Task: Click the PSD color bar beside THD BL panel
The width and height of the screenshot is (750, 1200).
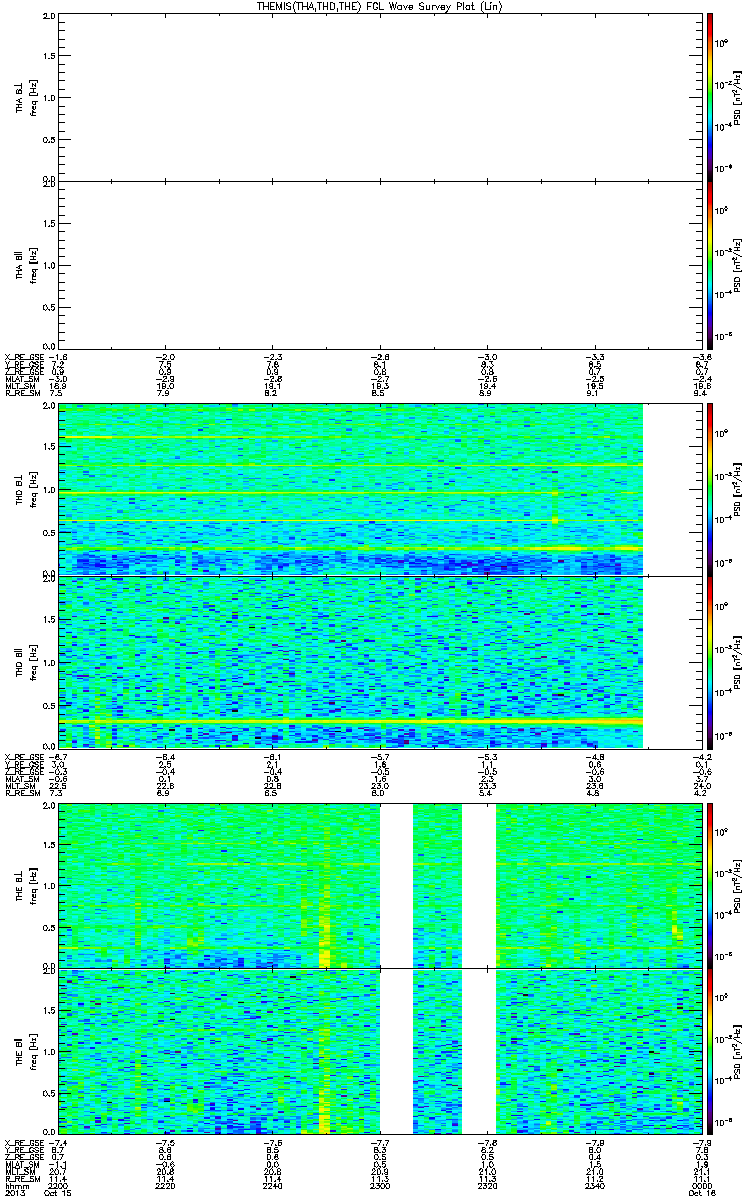Action: 709,489
